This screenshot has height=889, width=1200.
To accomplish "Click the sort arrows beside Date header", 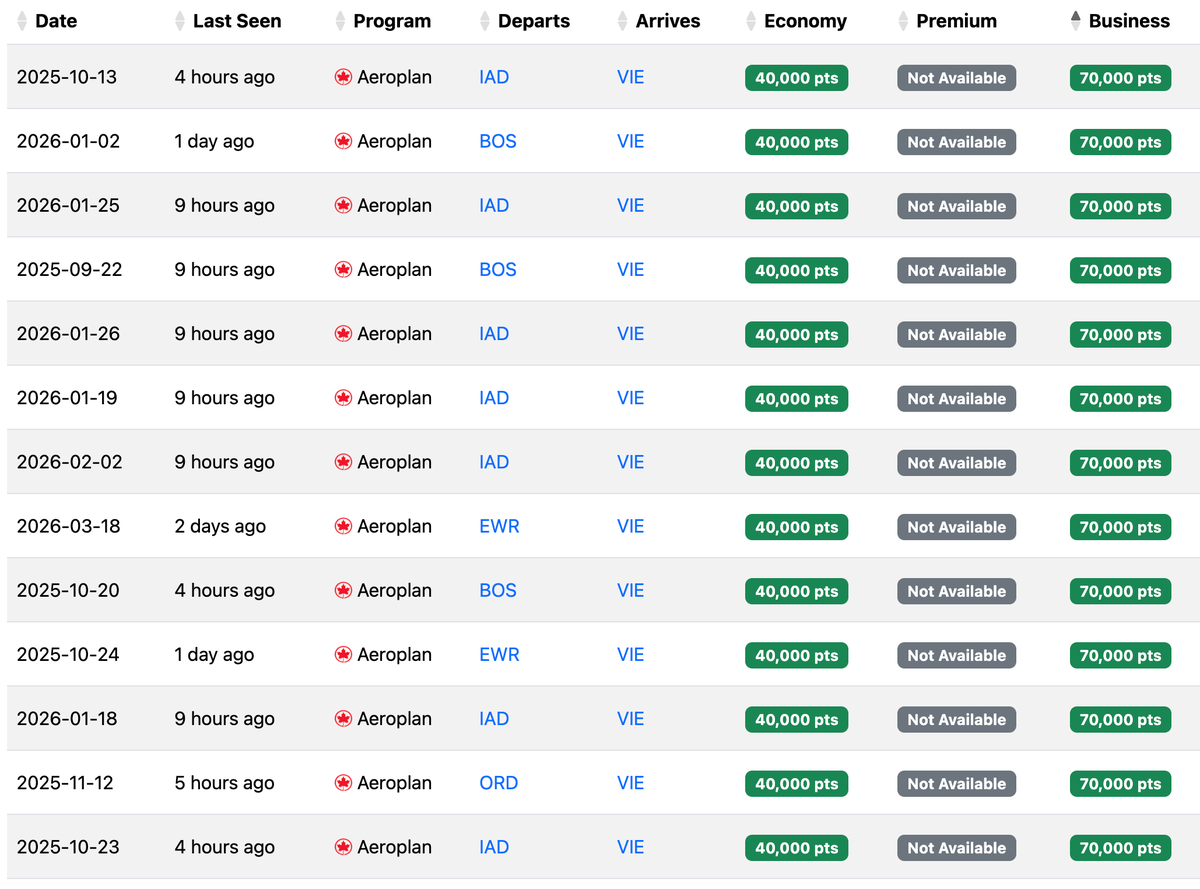I will pos(22,21).
